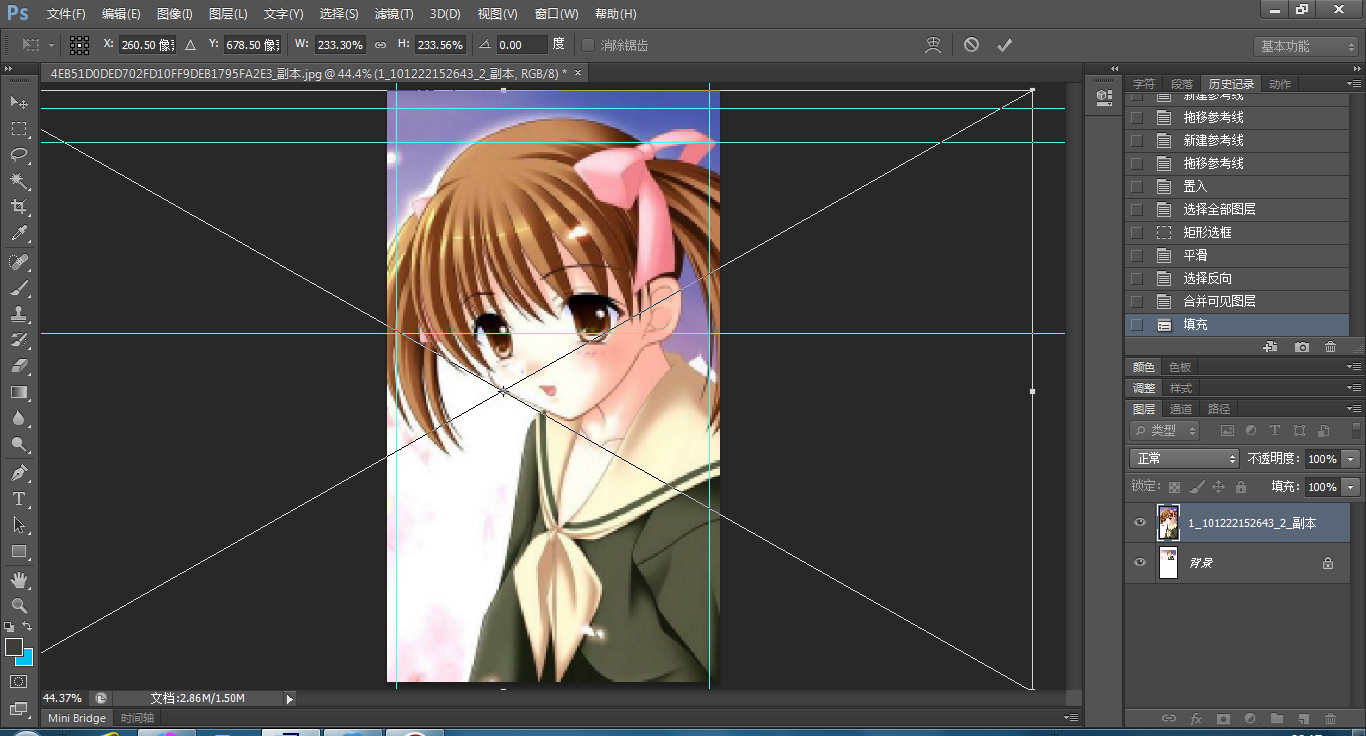
Task: Switch to warp mode icon
Action: [933, 45]
